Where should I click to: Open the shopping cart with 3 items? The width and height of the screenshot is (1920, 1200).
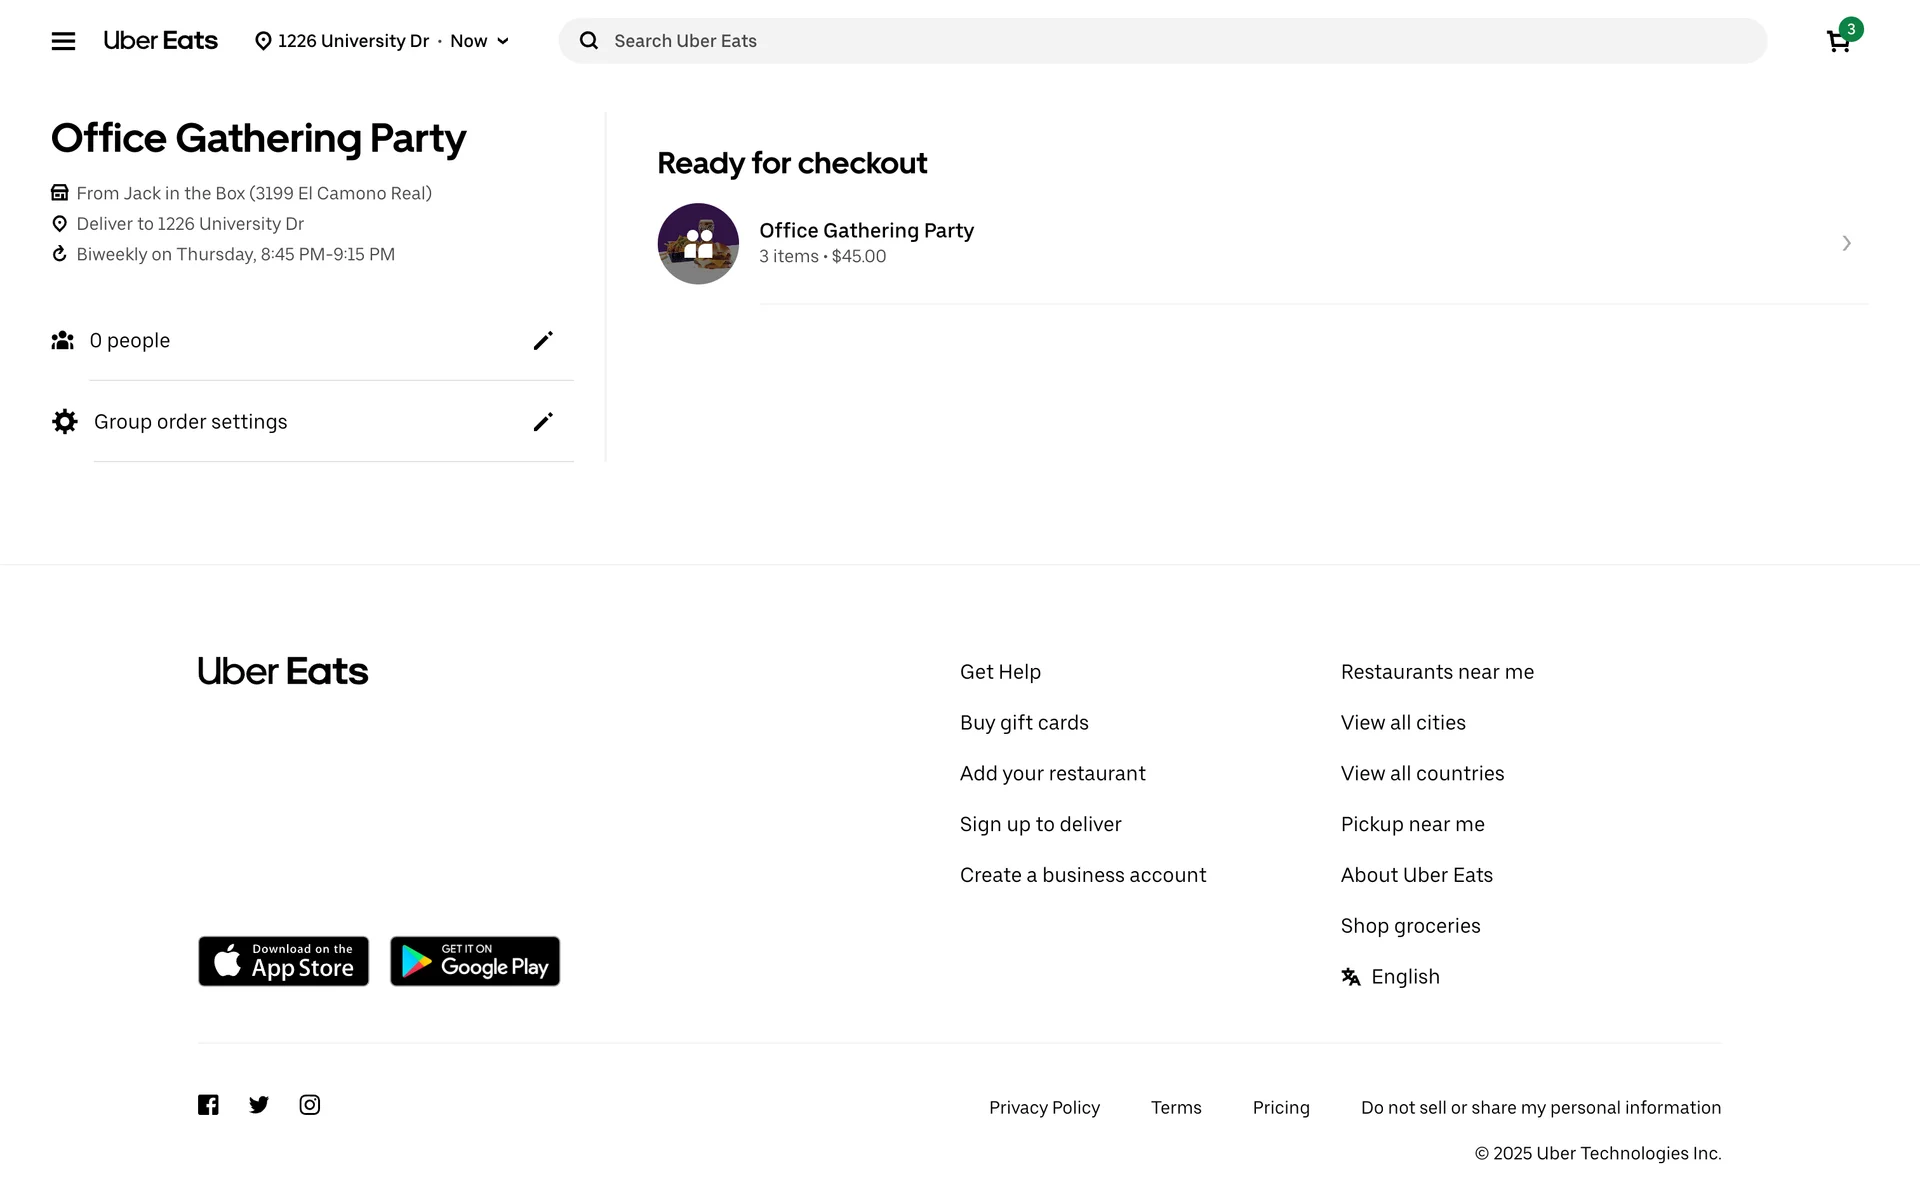click(1839, 41)
